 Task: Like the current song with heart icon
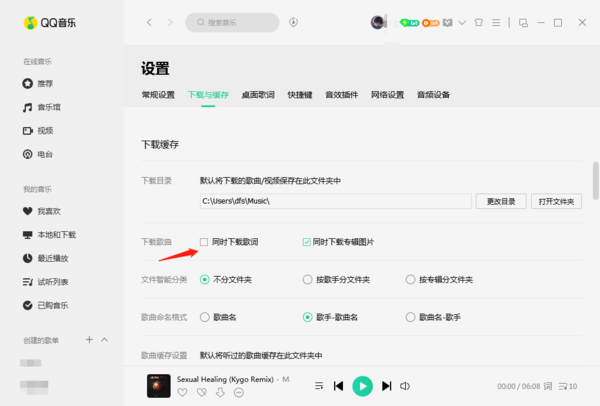(182, 393)
